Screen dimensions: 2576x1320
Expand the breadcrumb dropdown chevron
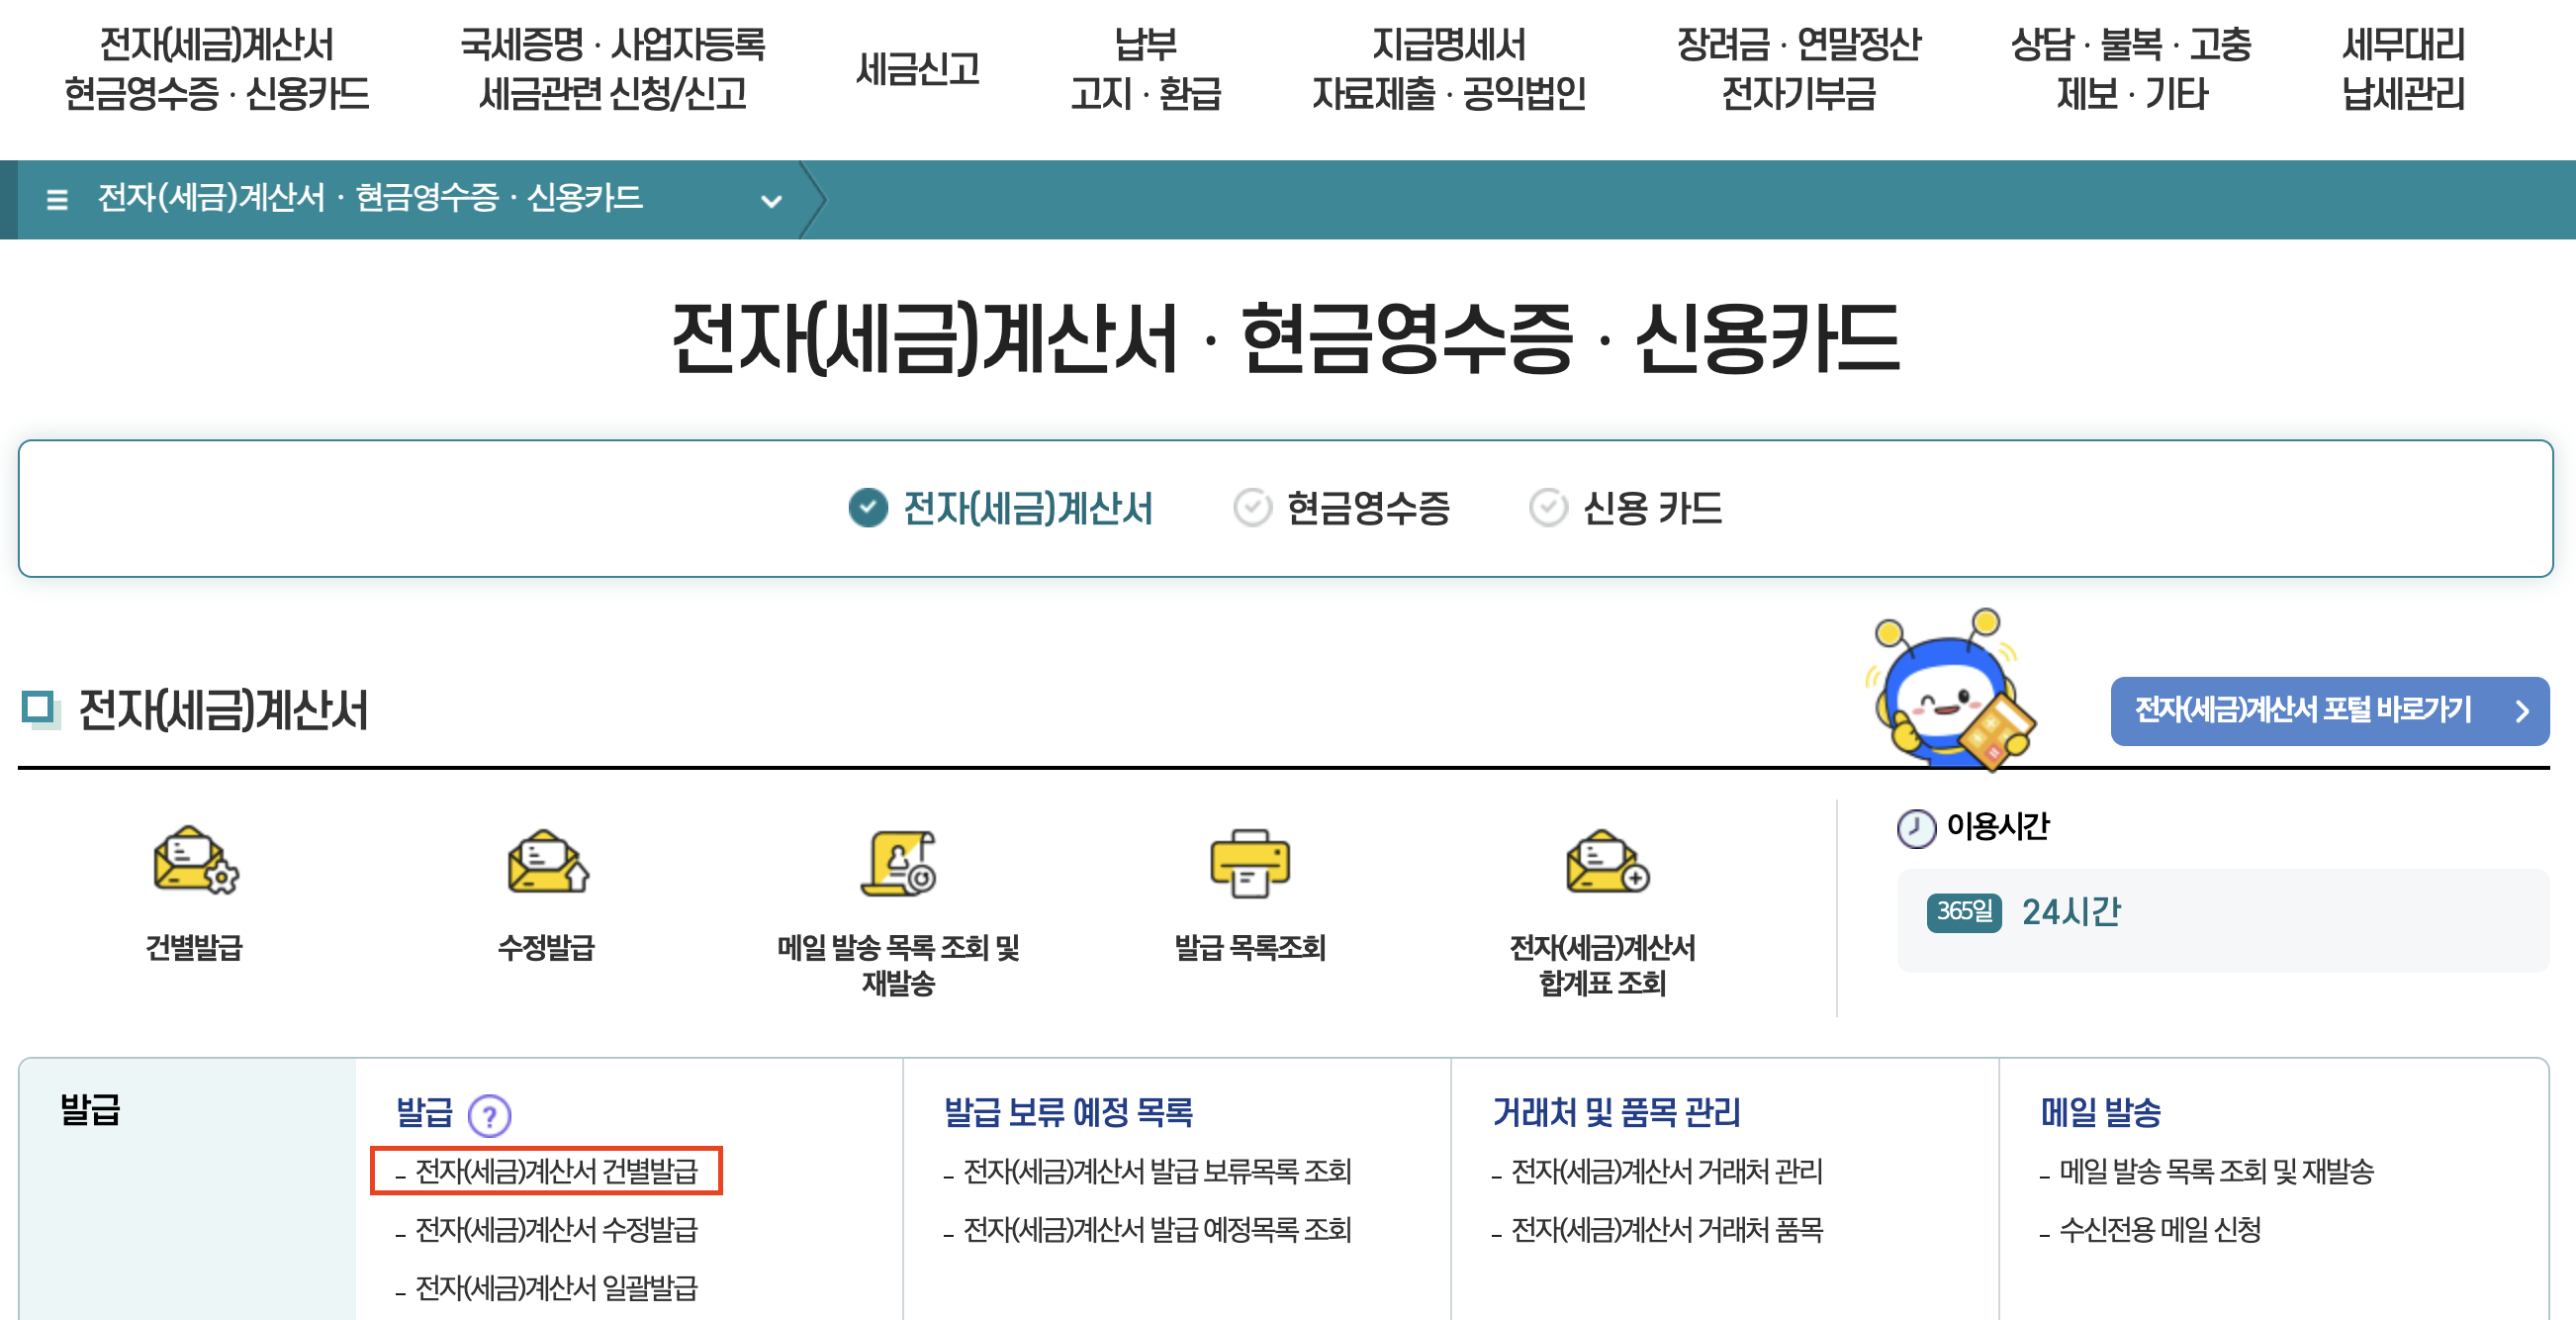coord(771,201)
